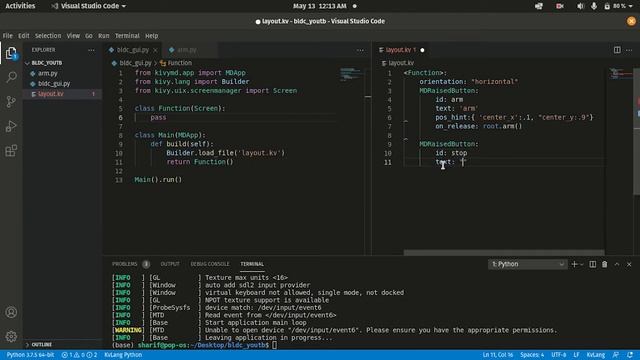Open the Explorer view in activity bar
The height and width of the screenshot is (360, 640).
point(11,53)
